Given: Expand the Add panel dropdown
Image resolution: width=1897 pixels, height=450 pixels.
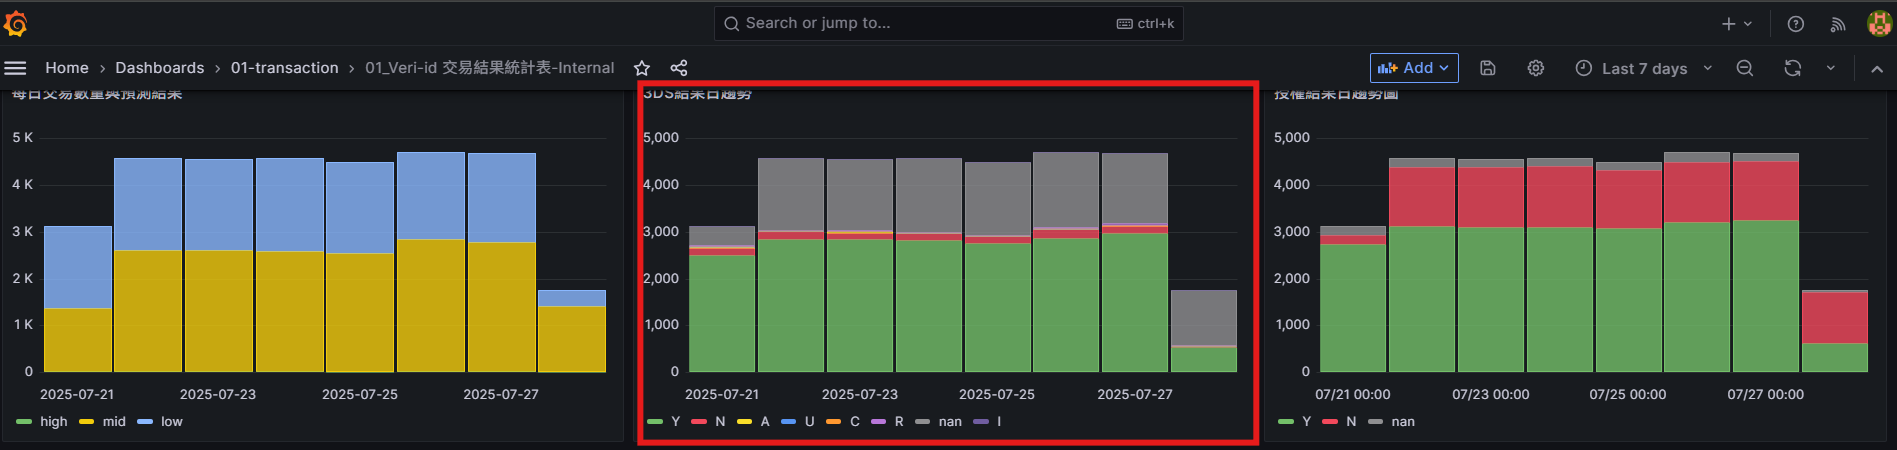Looking at the screenshot, I should (1414, 68).
